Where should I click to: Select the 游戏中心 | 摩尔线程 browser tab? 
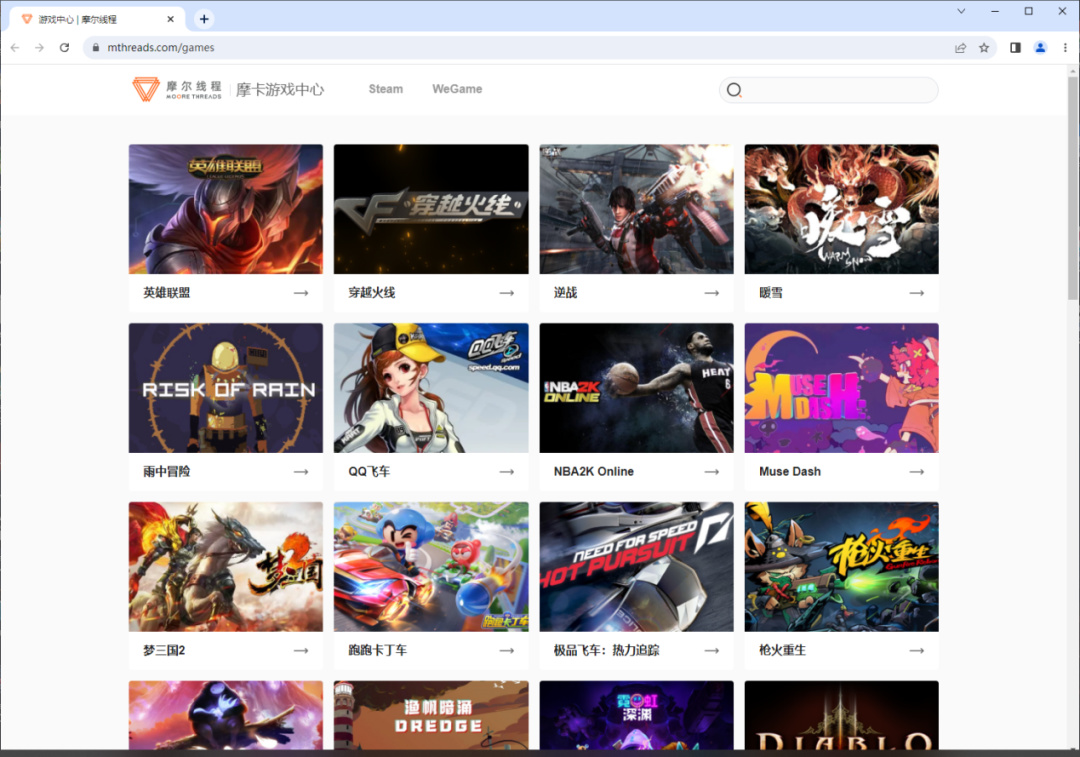(x=96, y=19)
